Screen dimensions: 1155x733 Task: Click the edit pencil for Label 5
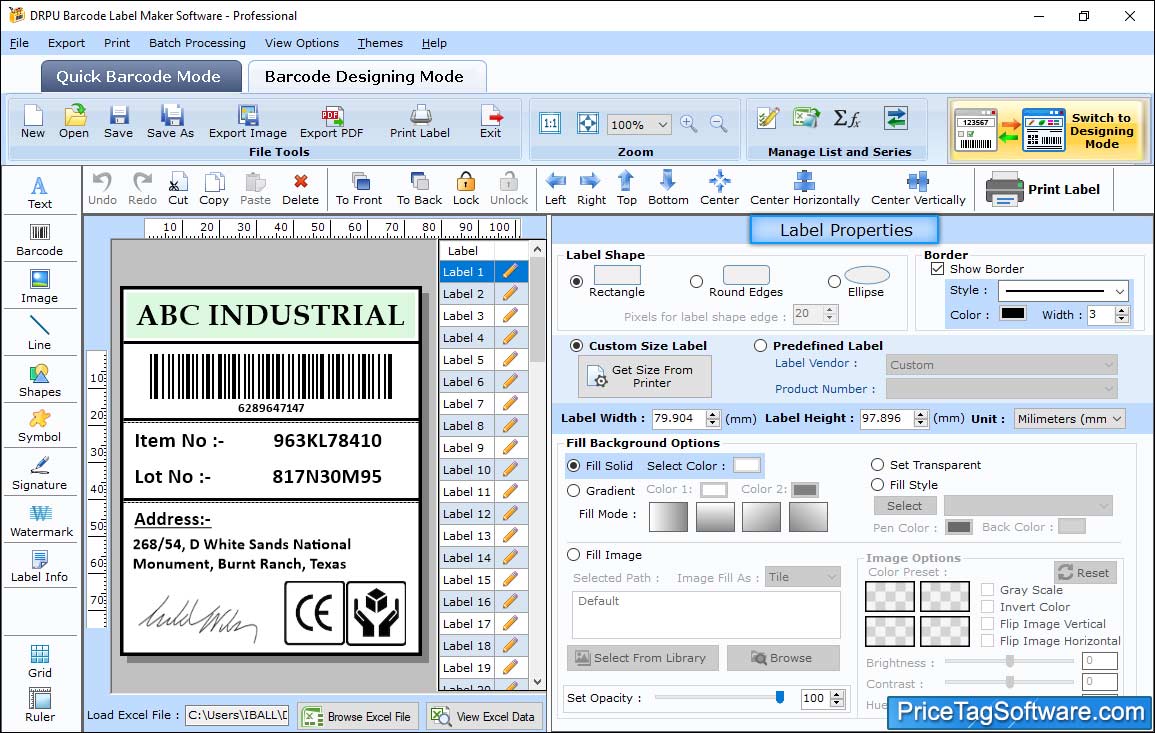coord(510,360)
